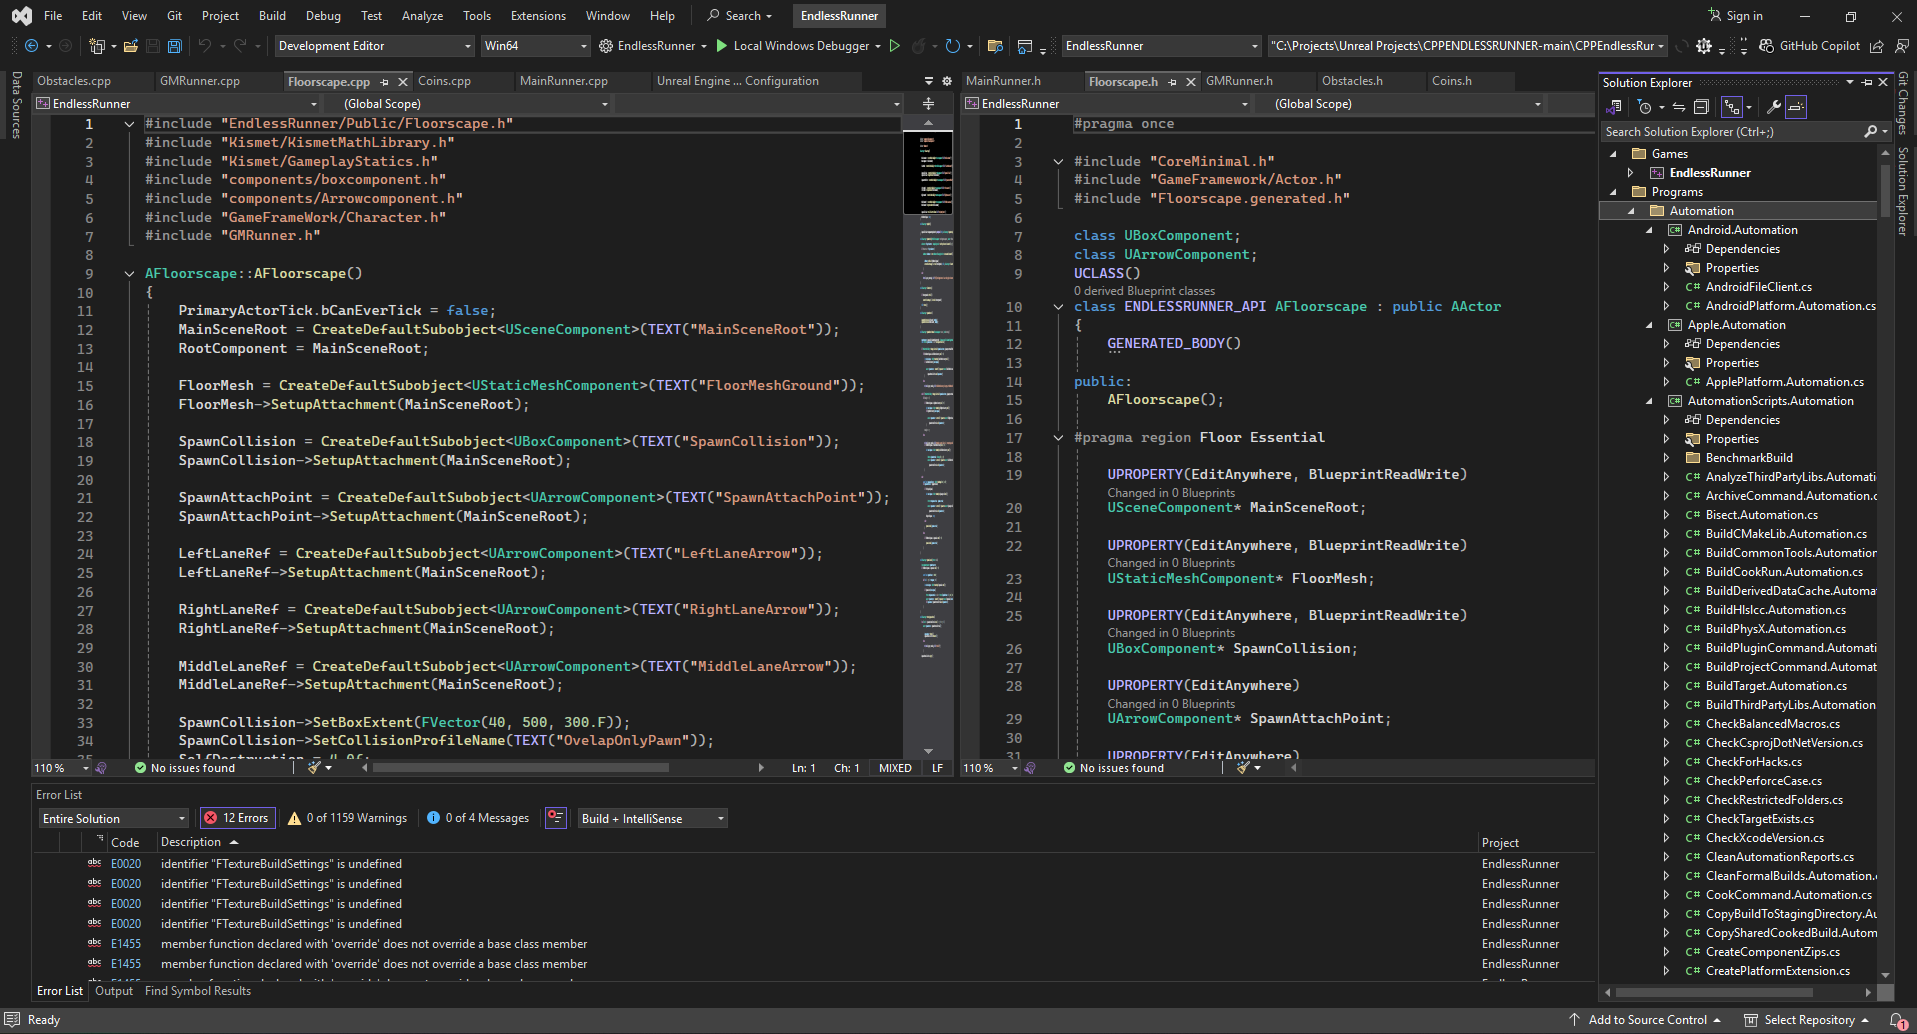Auto-hide pin the Solution Explorer panel
The width and height of the screenshot is (1917, 1034).
click(1867, 83)
